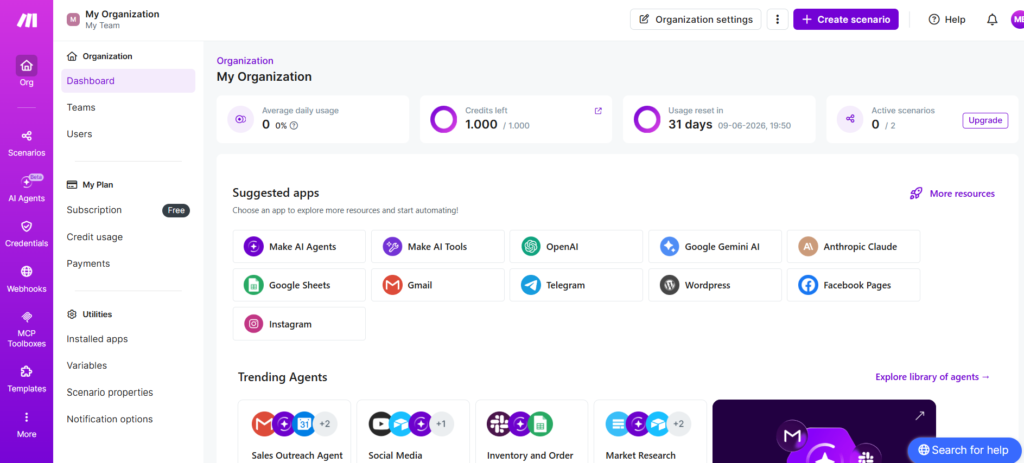Open the Payments page
The width and height of the screenshot is (1024, 463).
click(x=88, y=264)
